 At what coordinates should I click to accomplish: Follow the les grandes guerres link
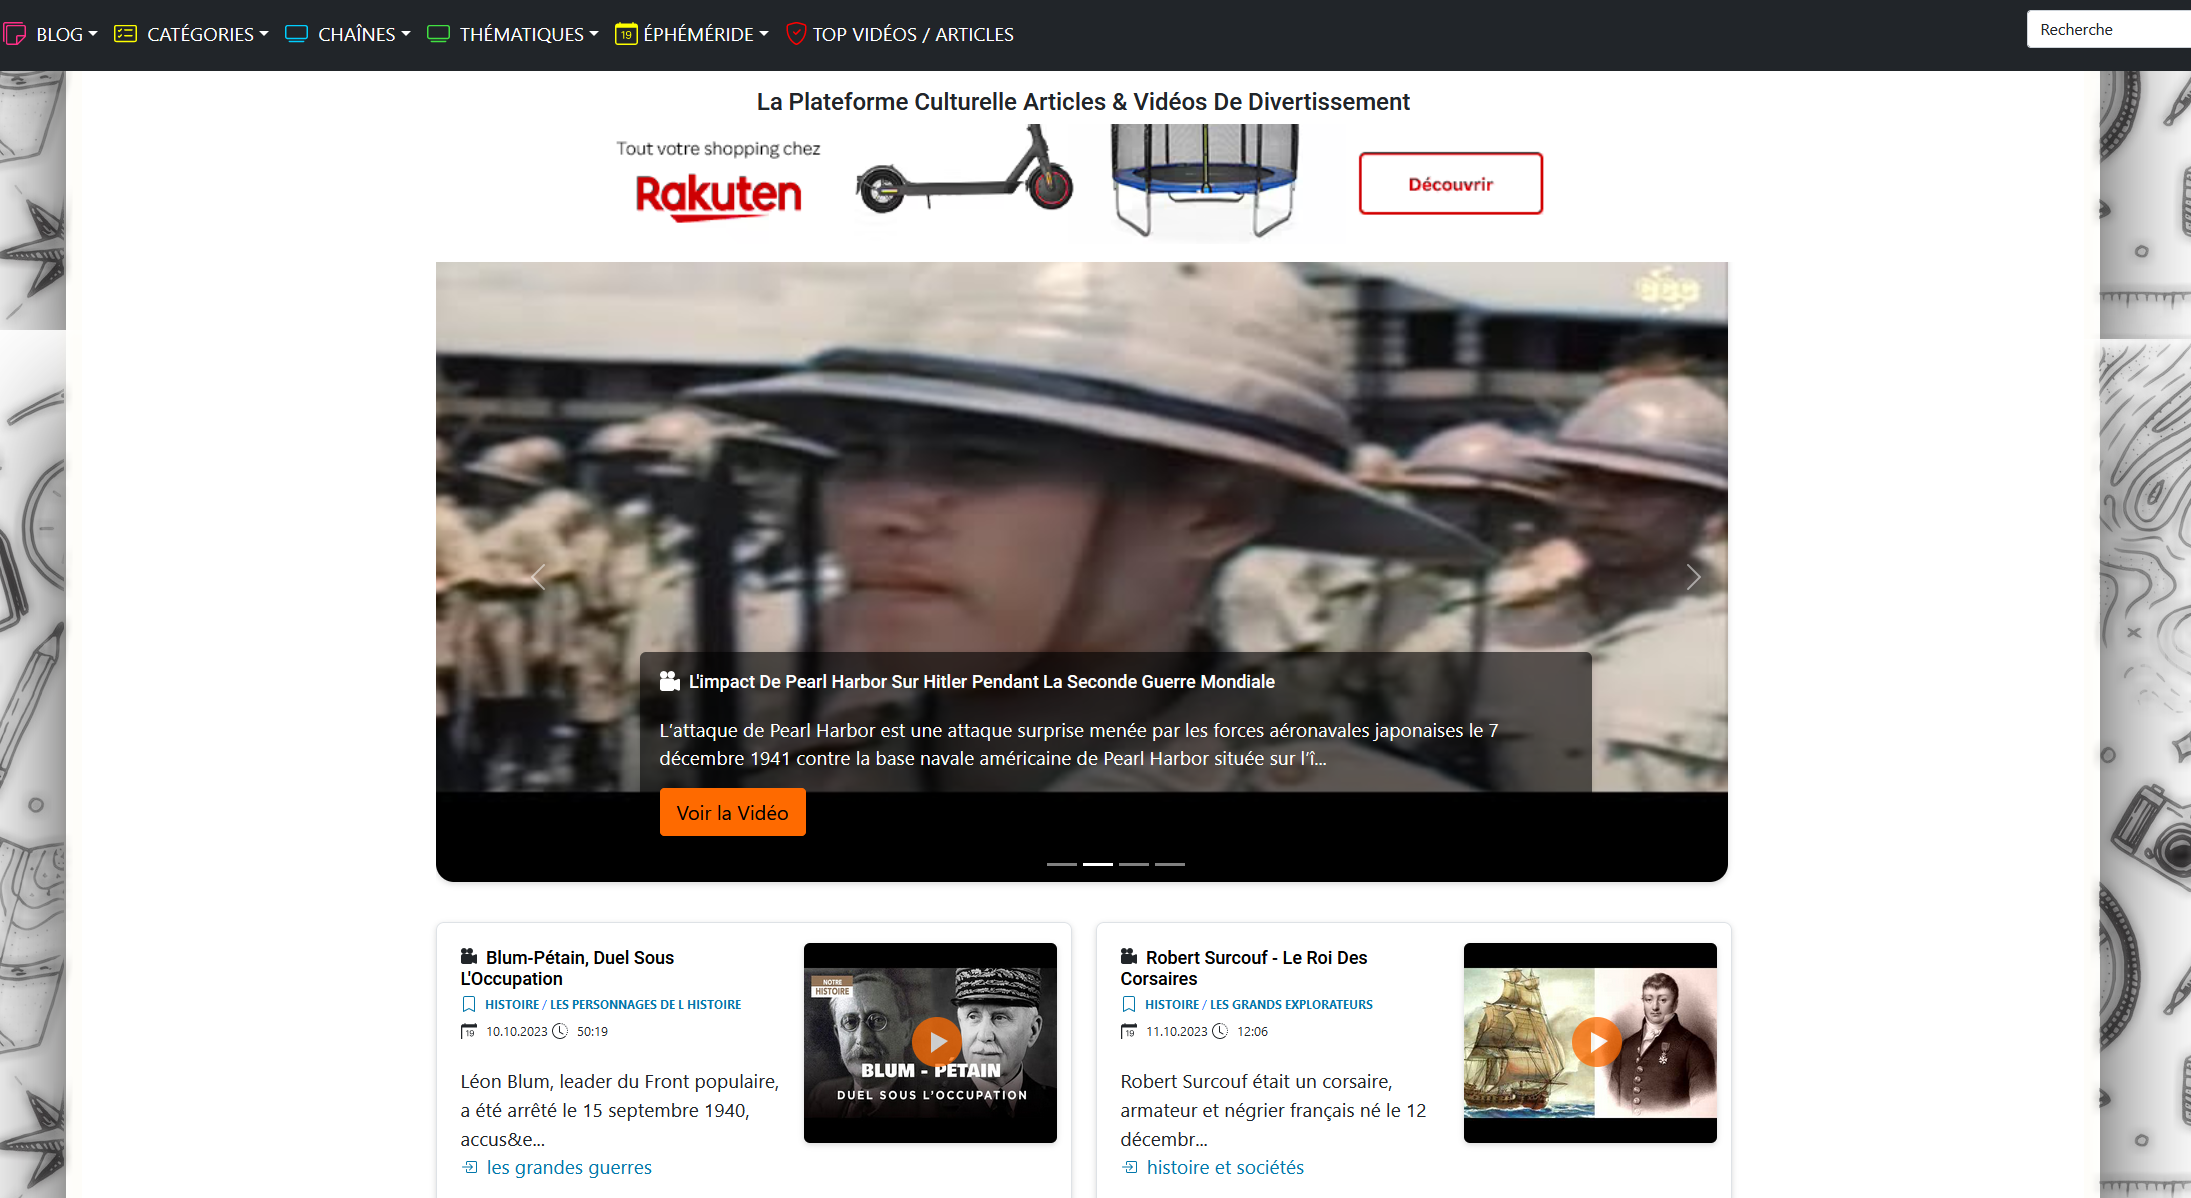click(568, 1167)
